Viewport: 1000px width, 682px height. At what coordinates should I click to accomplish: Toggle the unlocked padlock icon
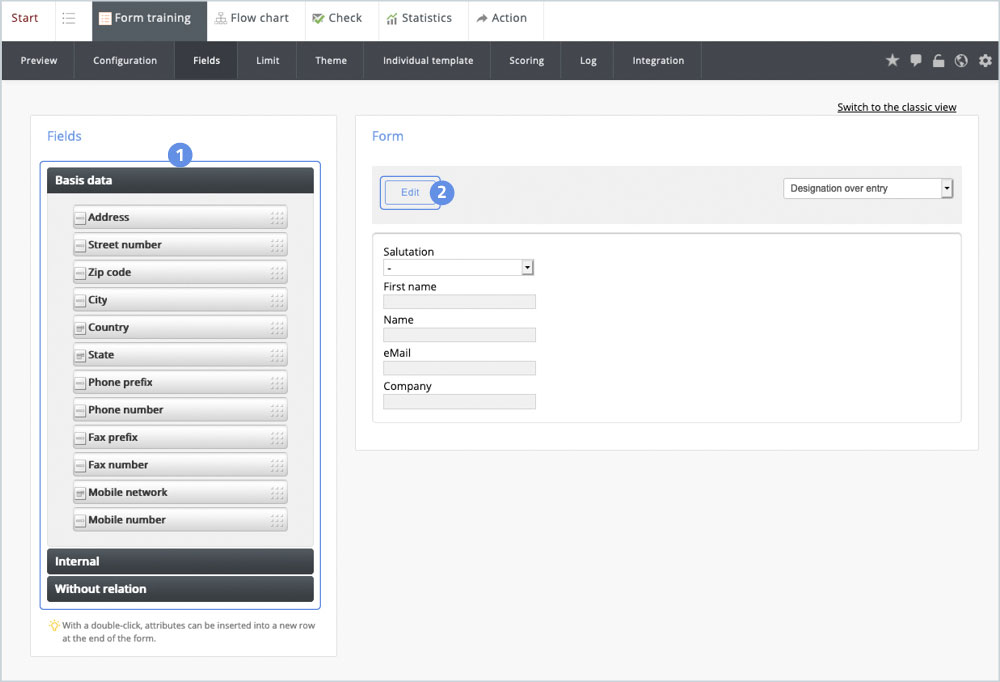coord(938,61)
